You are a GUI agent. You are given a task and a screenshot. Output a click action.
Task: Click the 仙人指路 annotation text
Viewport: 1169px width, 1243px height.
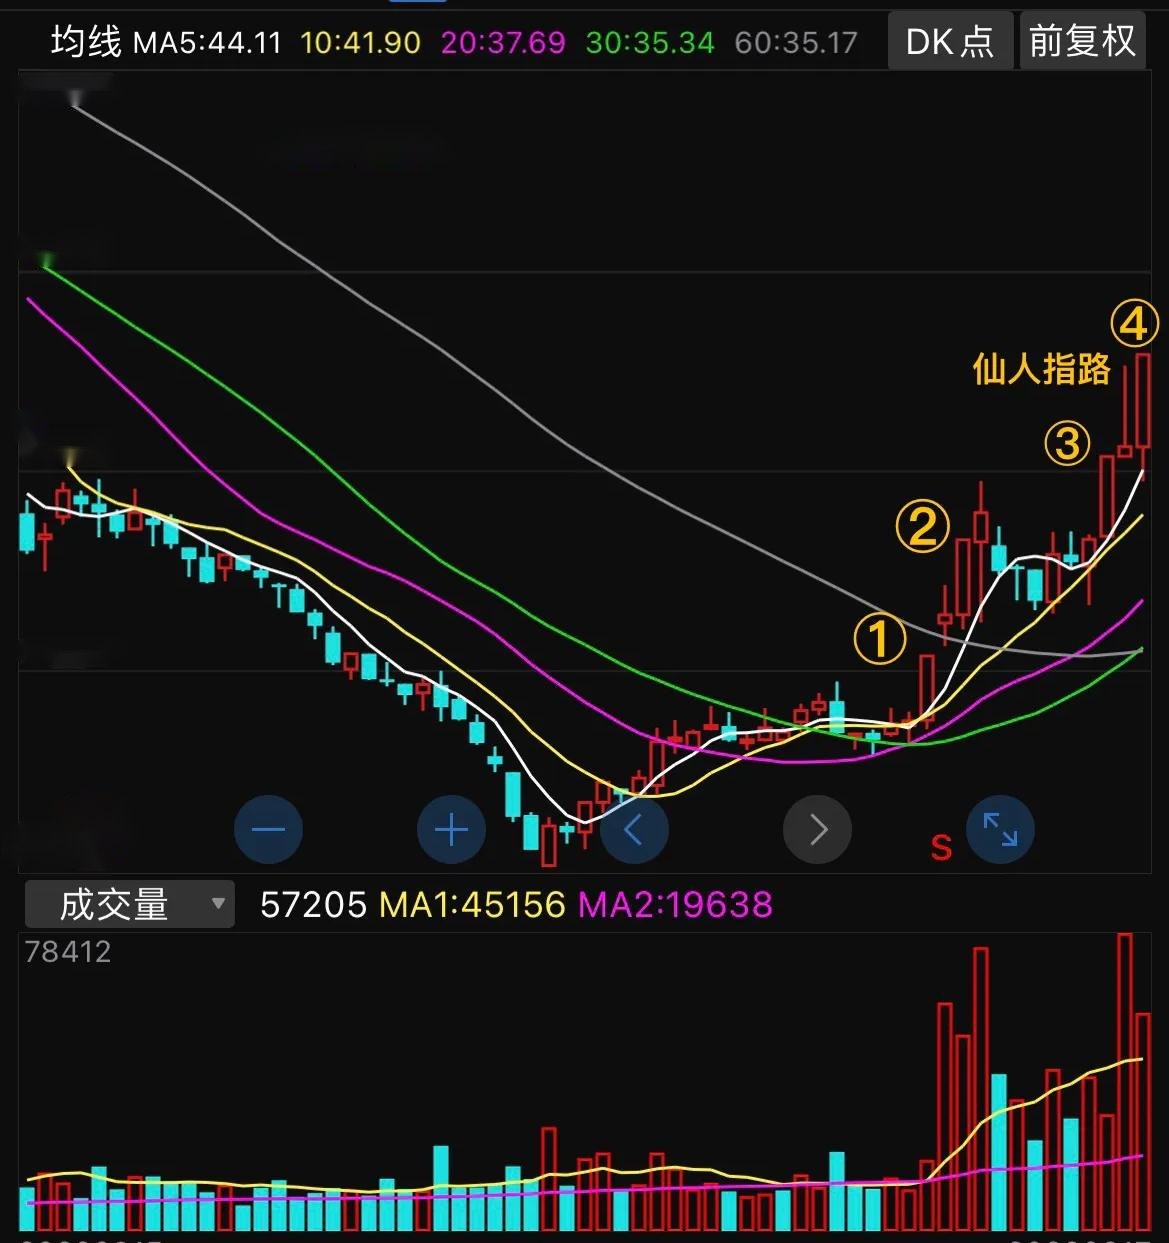tap(1043, 369)
